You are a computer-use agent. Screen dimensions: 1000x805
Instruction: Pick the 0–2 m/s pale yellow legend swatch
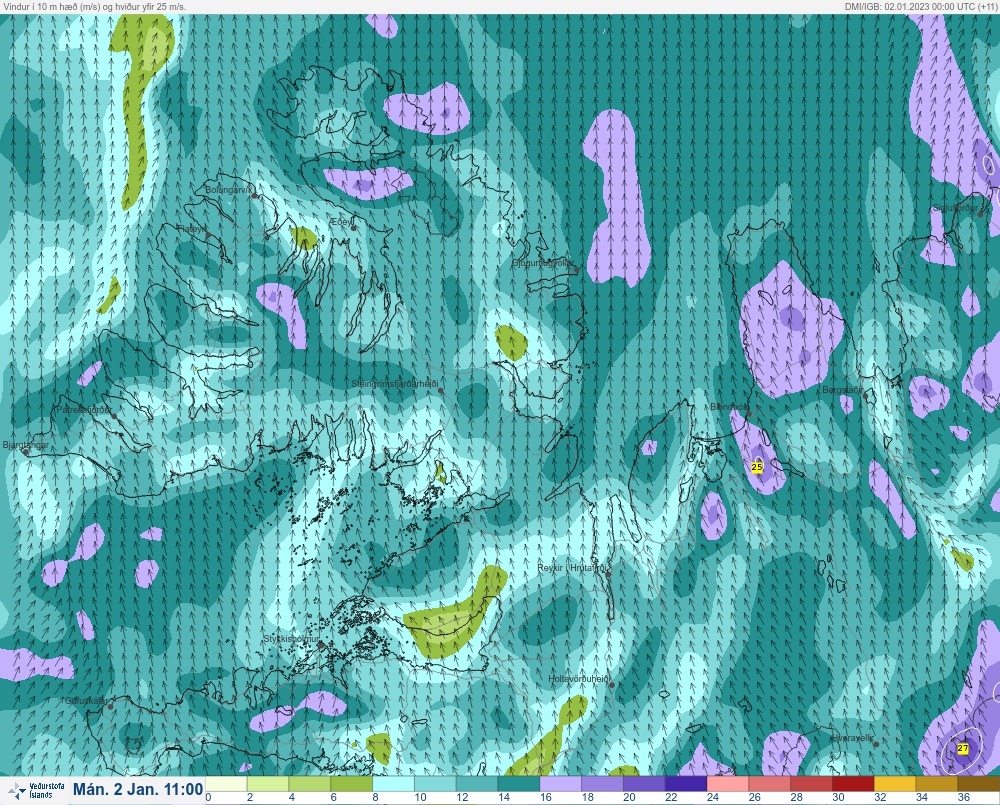(x=226, y=784)
